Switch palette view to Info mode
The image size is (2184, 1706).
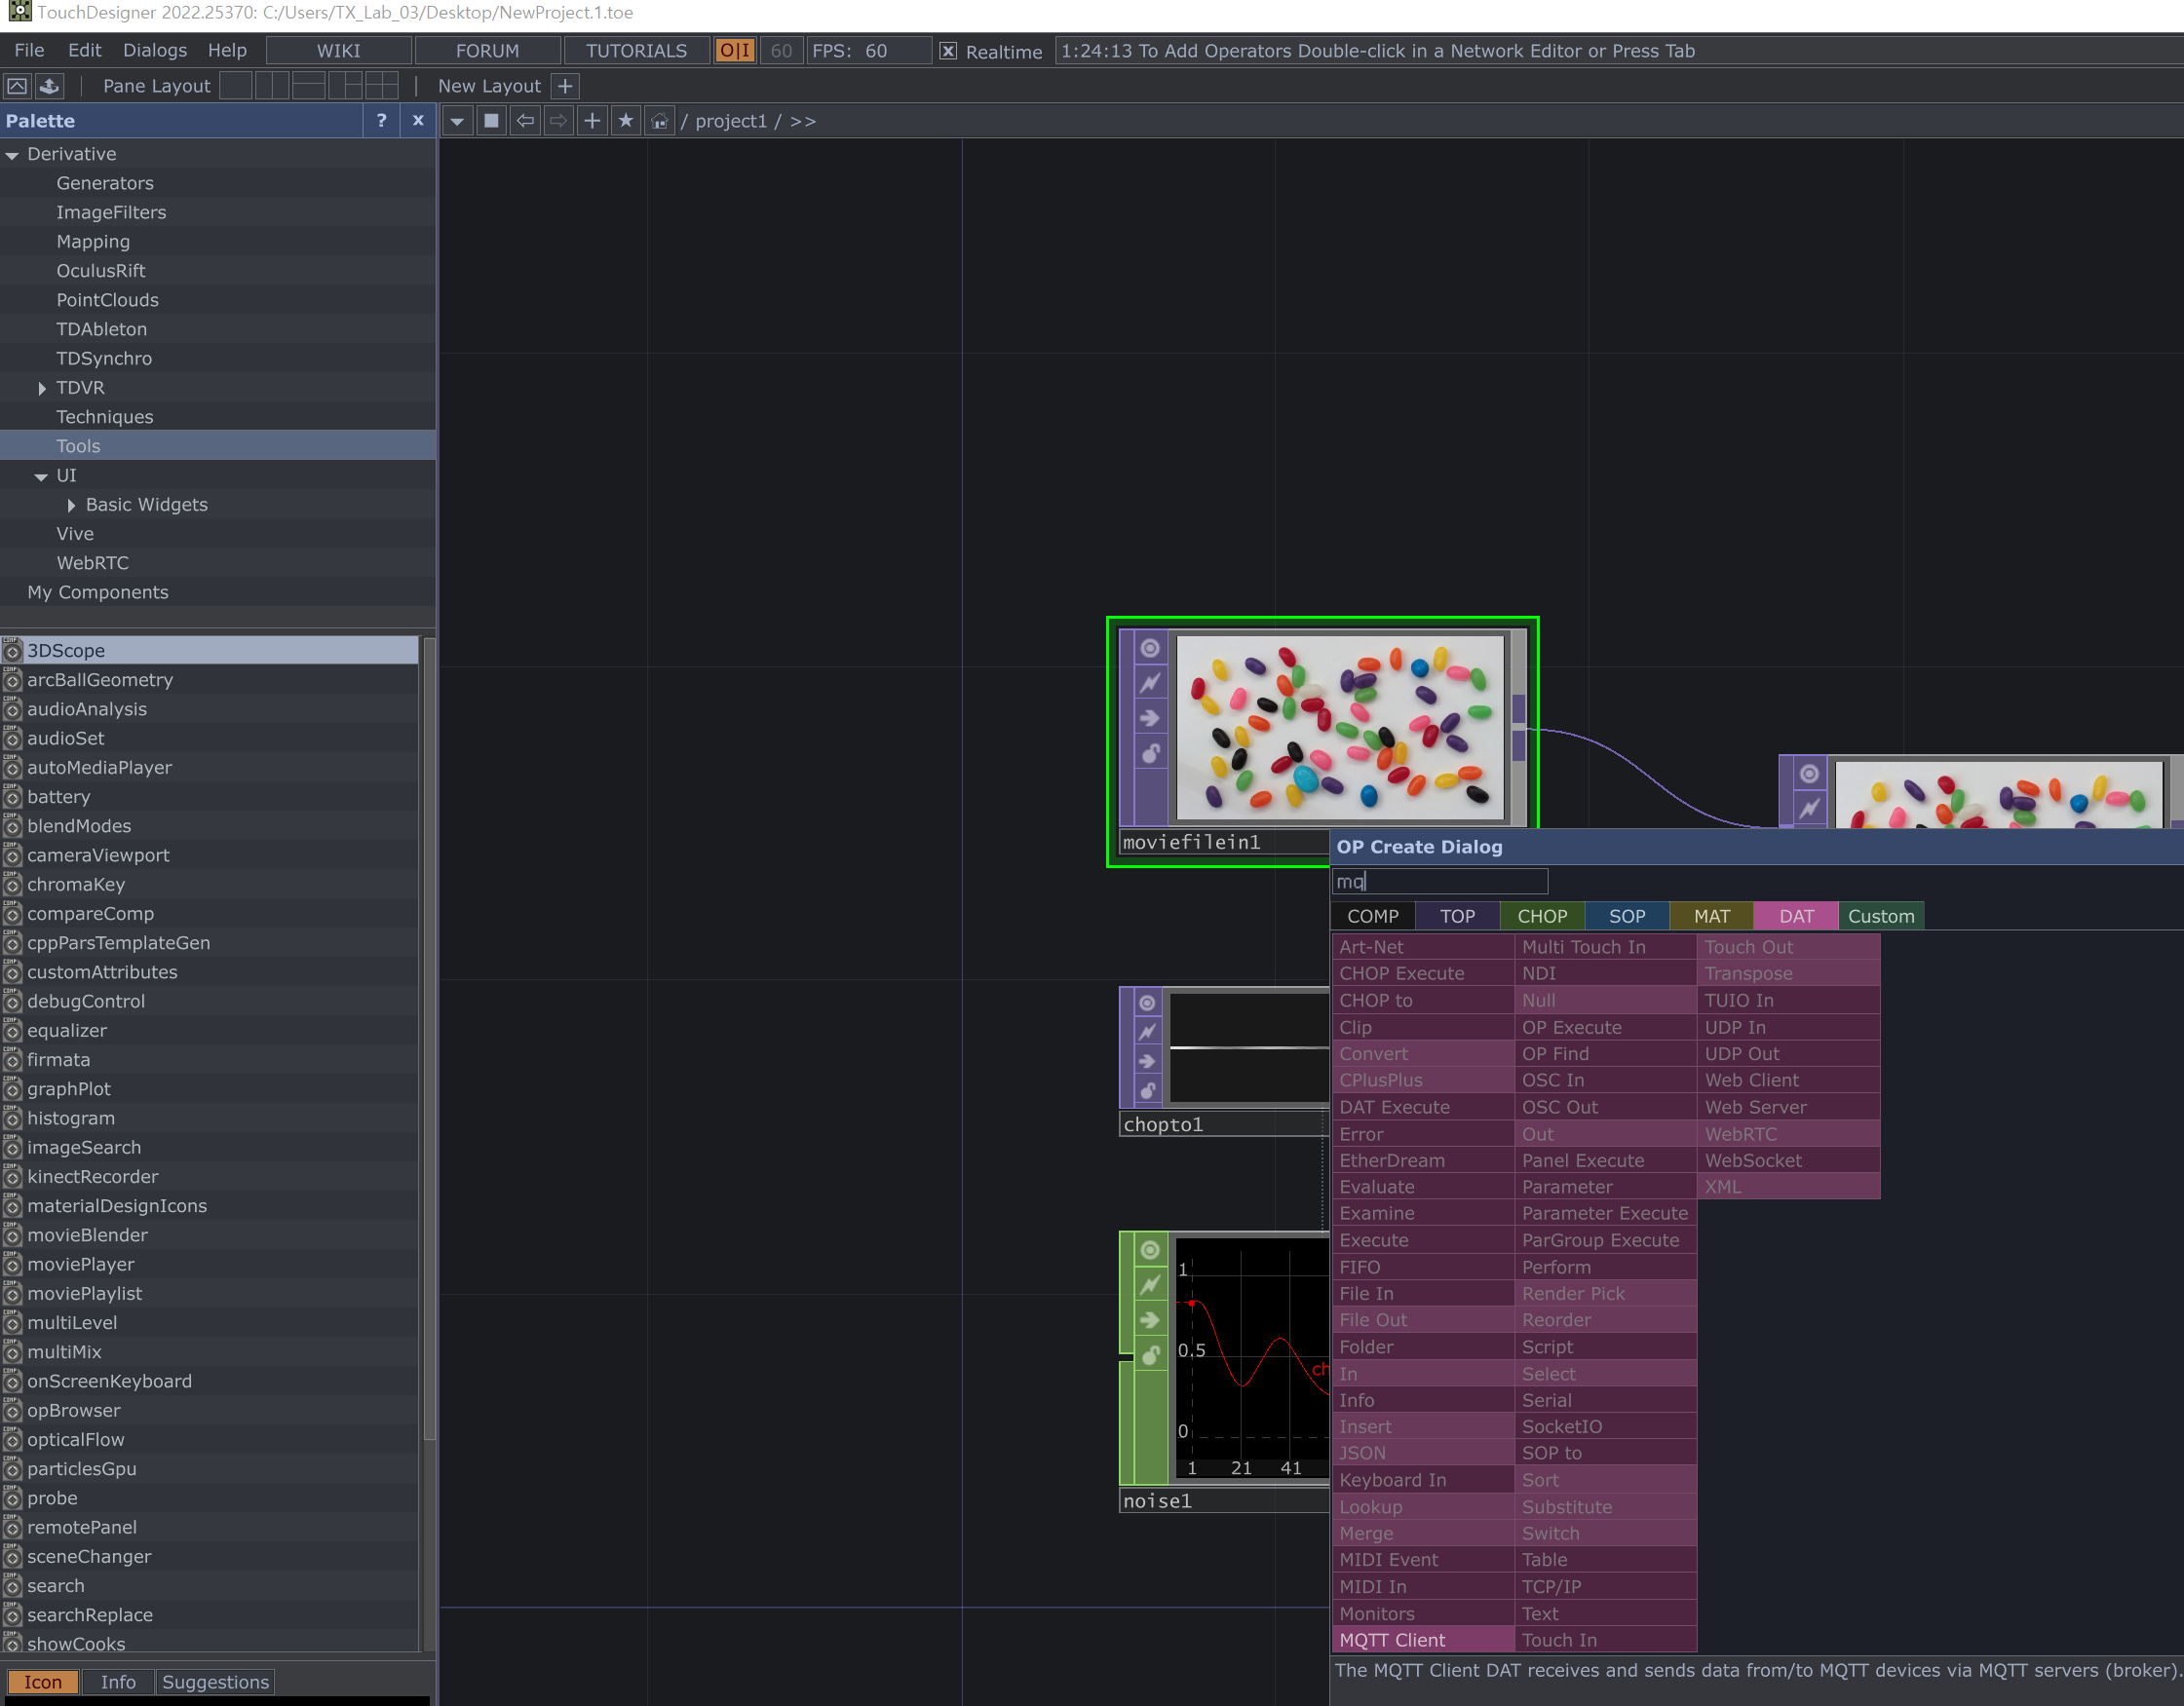[x=118, y=1682]
